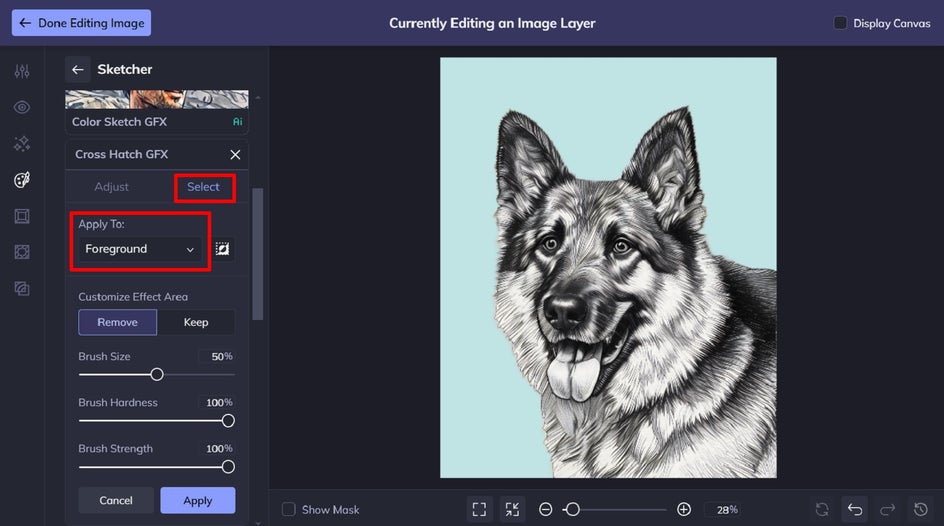This screenshot has height=526, width=944.
Task: Click the Brush Strength 100% value field
Action: click(217, 449)
